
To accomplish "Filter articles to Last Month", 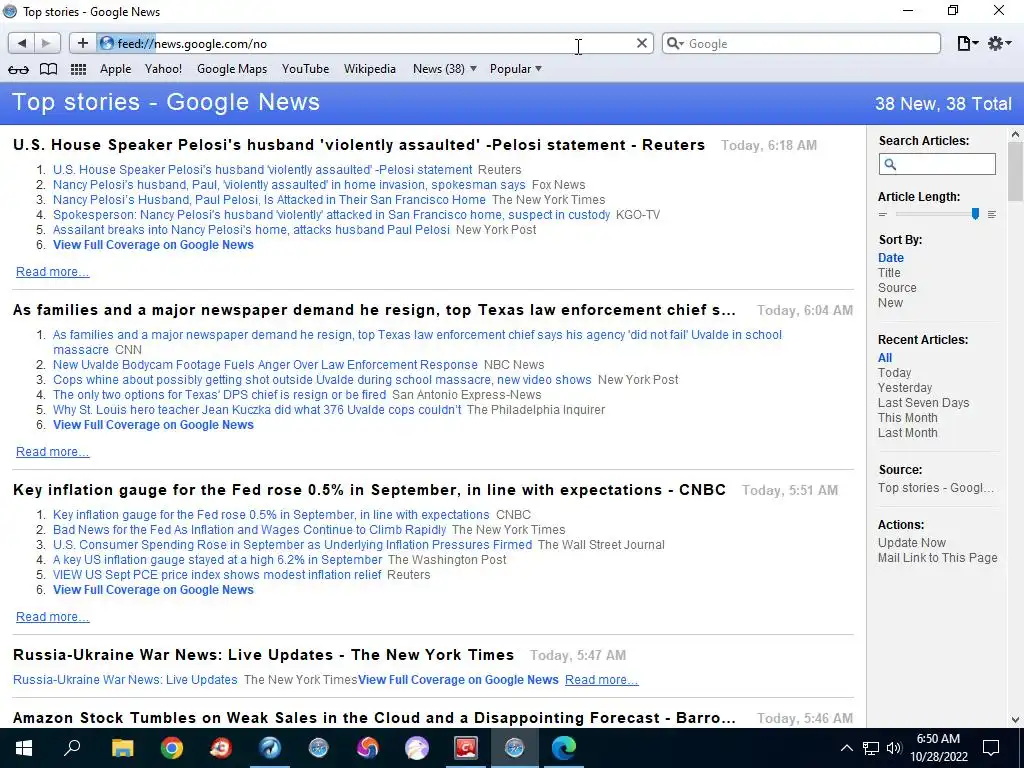I will tap(907, 433).
